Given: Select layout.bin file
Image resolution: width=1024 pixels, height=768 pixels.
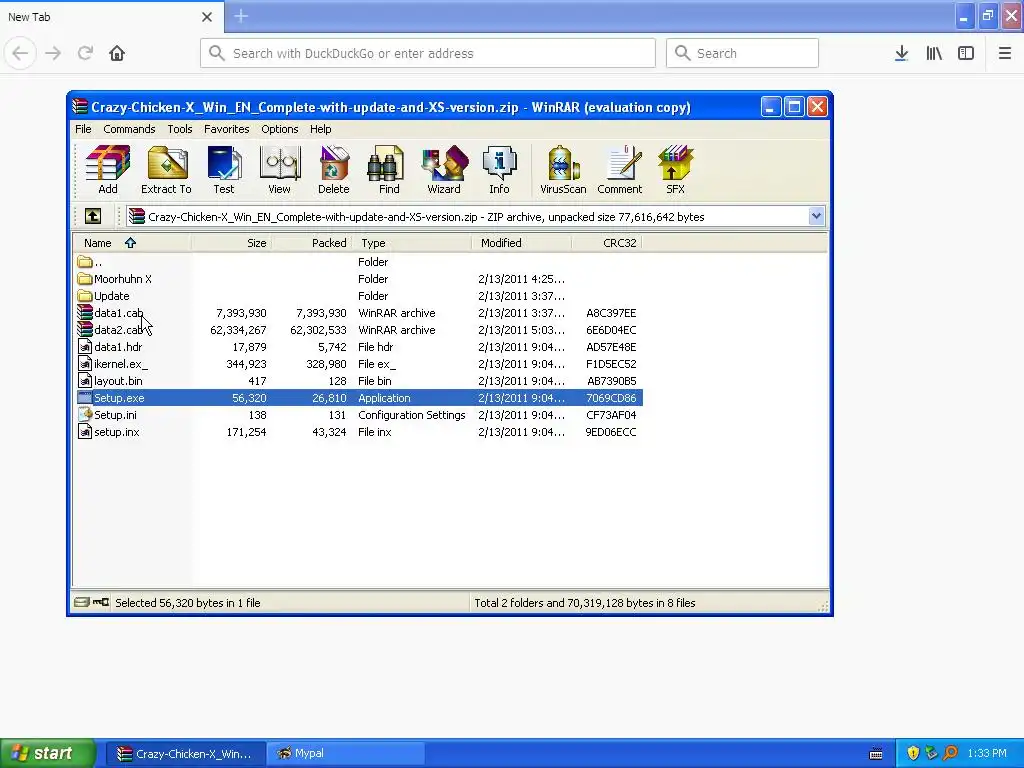Looking at the screenshot, I should tap(358, 381).
